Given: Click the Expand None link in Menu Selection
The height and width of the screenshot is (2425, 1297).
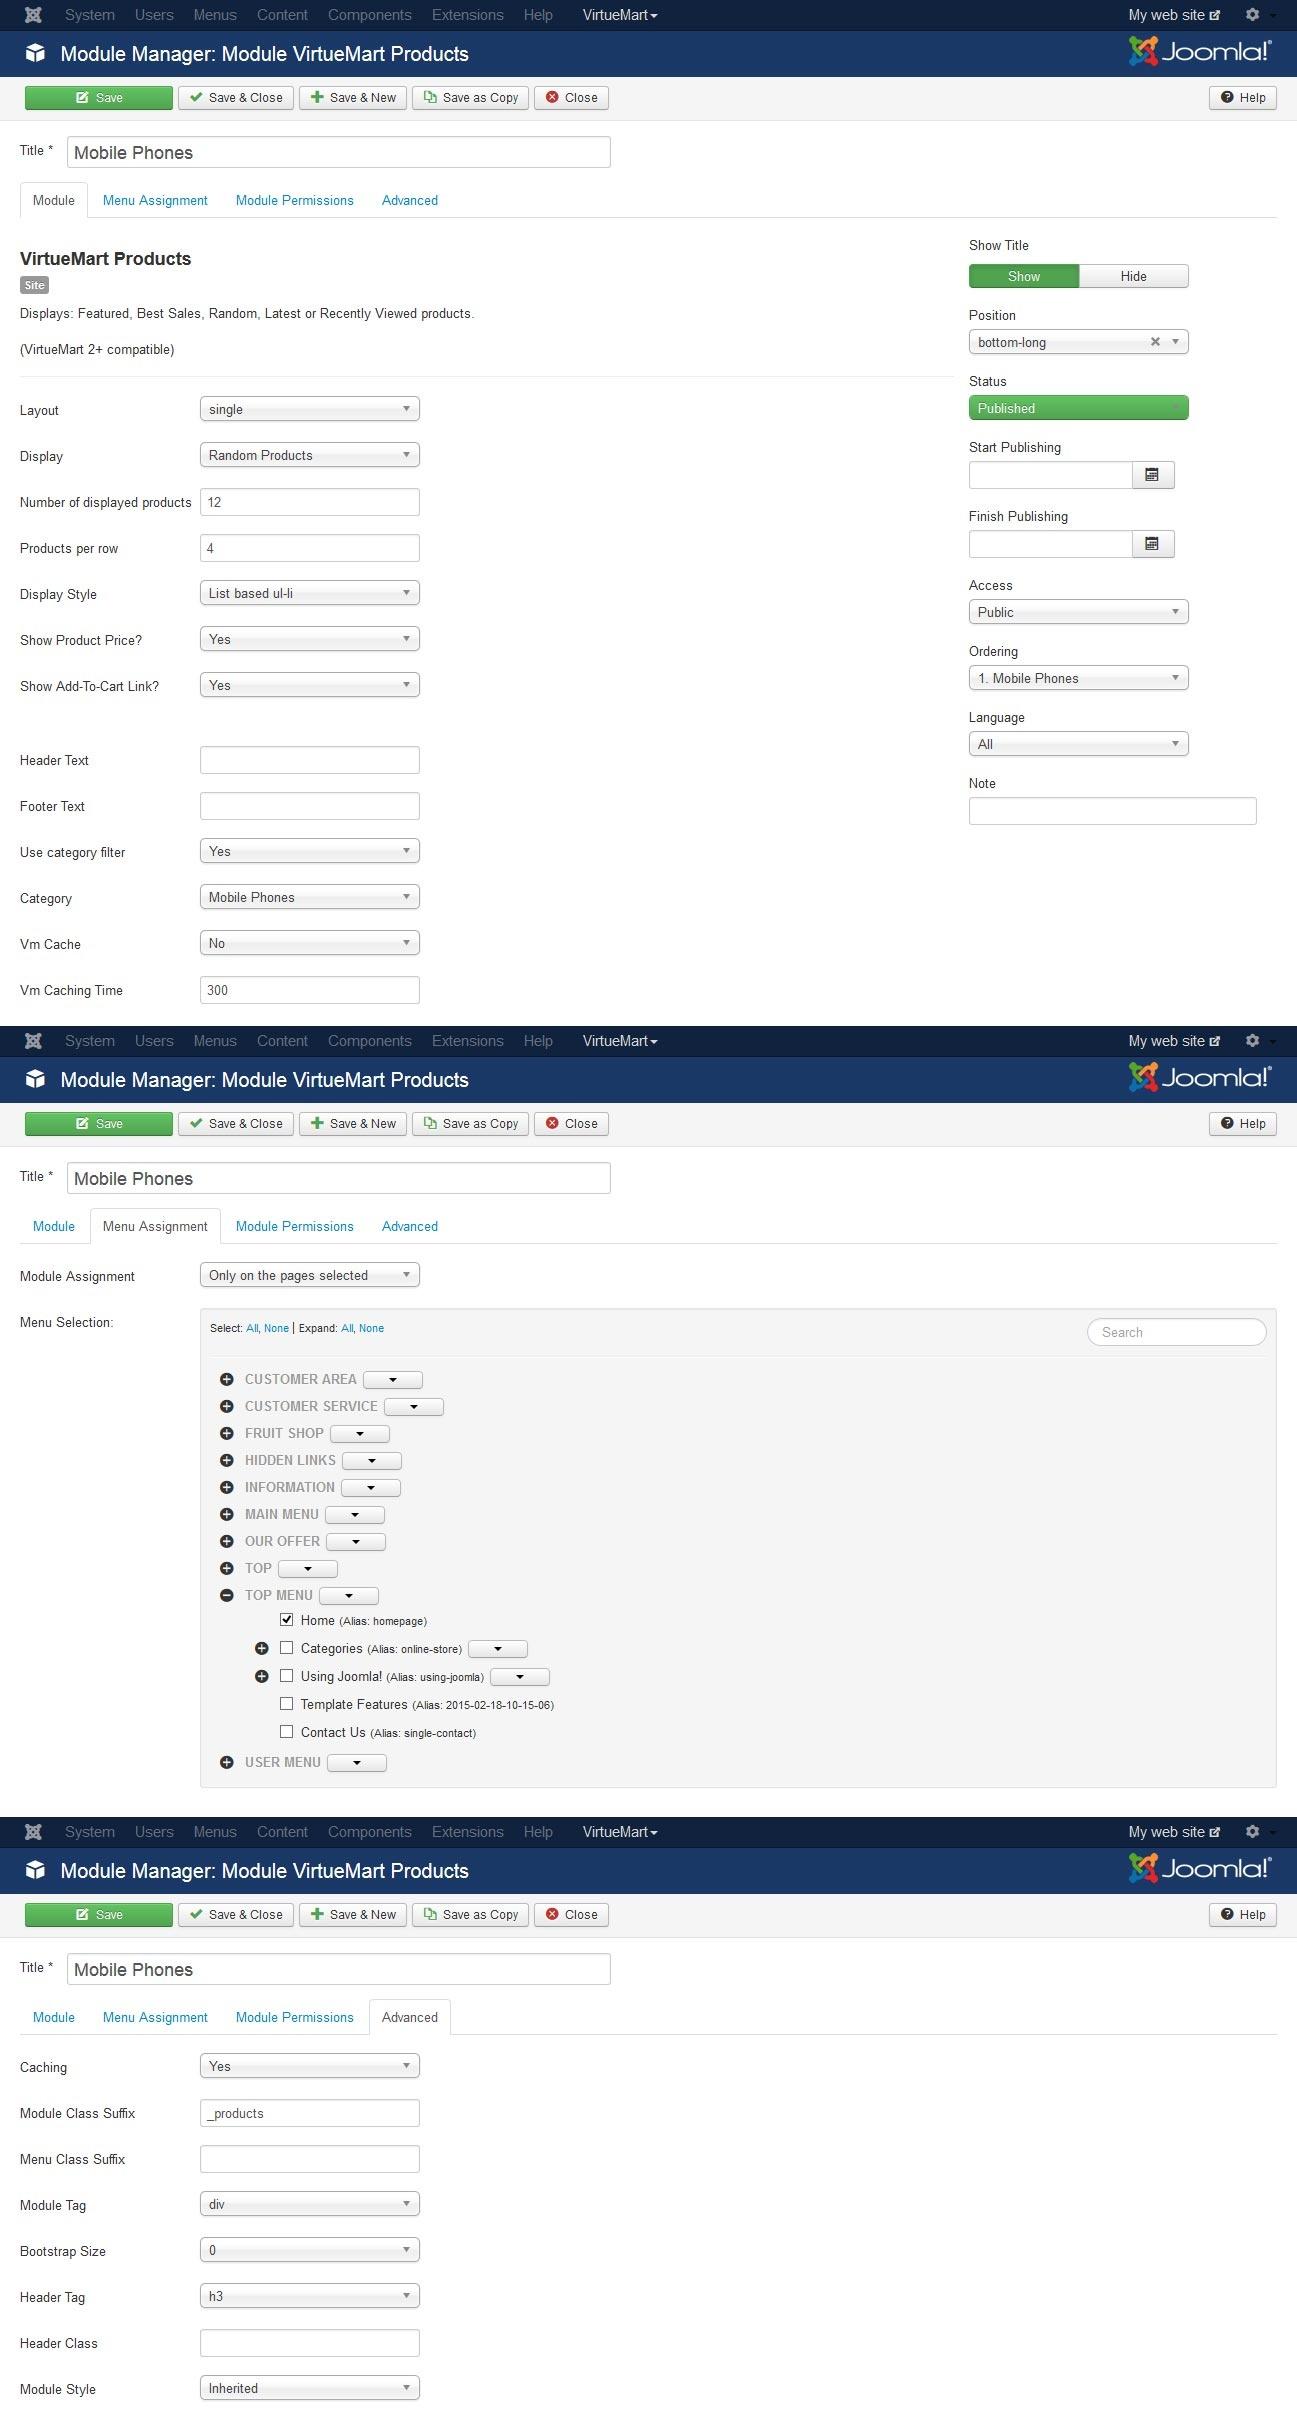Looking at the screenshot, I should pos(371,1328).
